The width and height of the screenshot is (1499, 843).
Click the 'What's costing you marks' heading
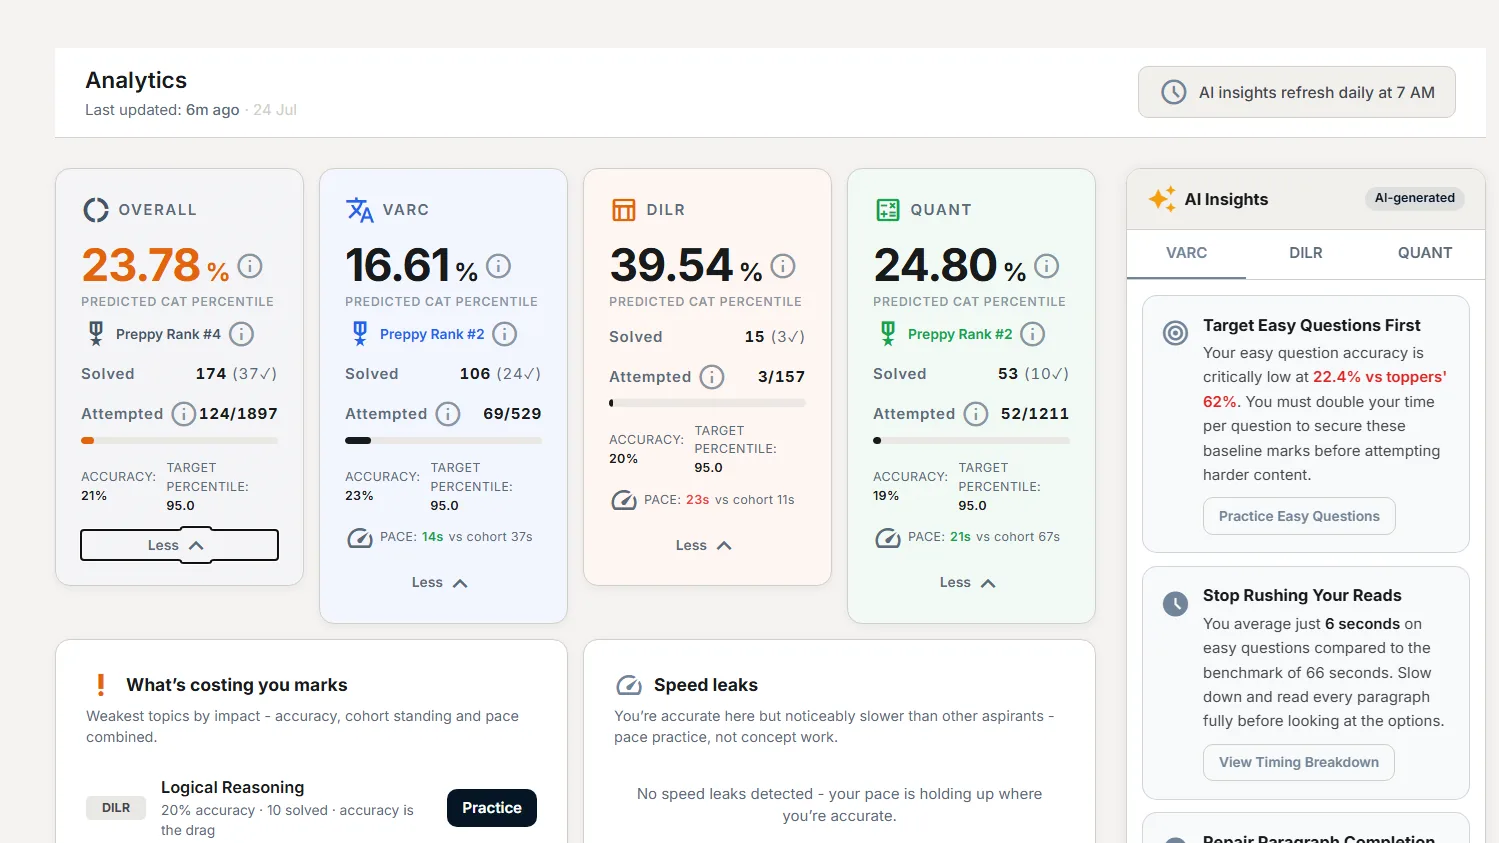pyautogui.click(x=237, y=685)
